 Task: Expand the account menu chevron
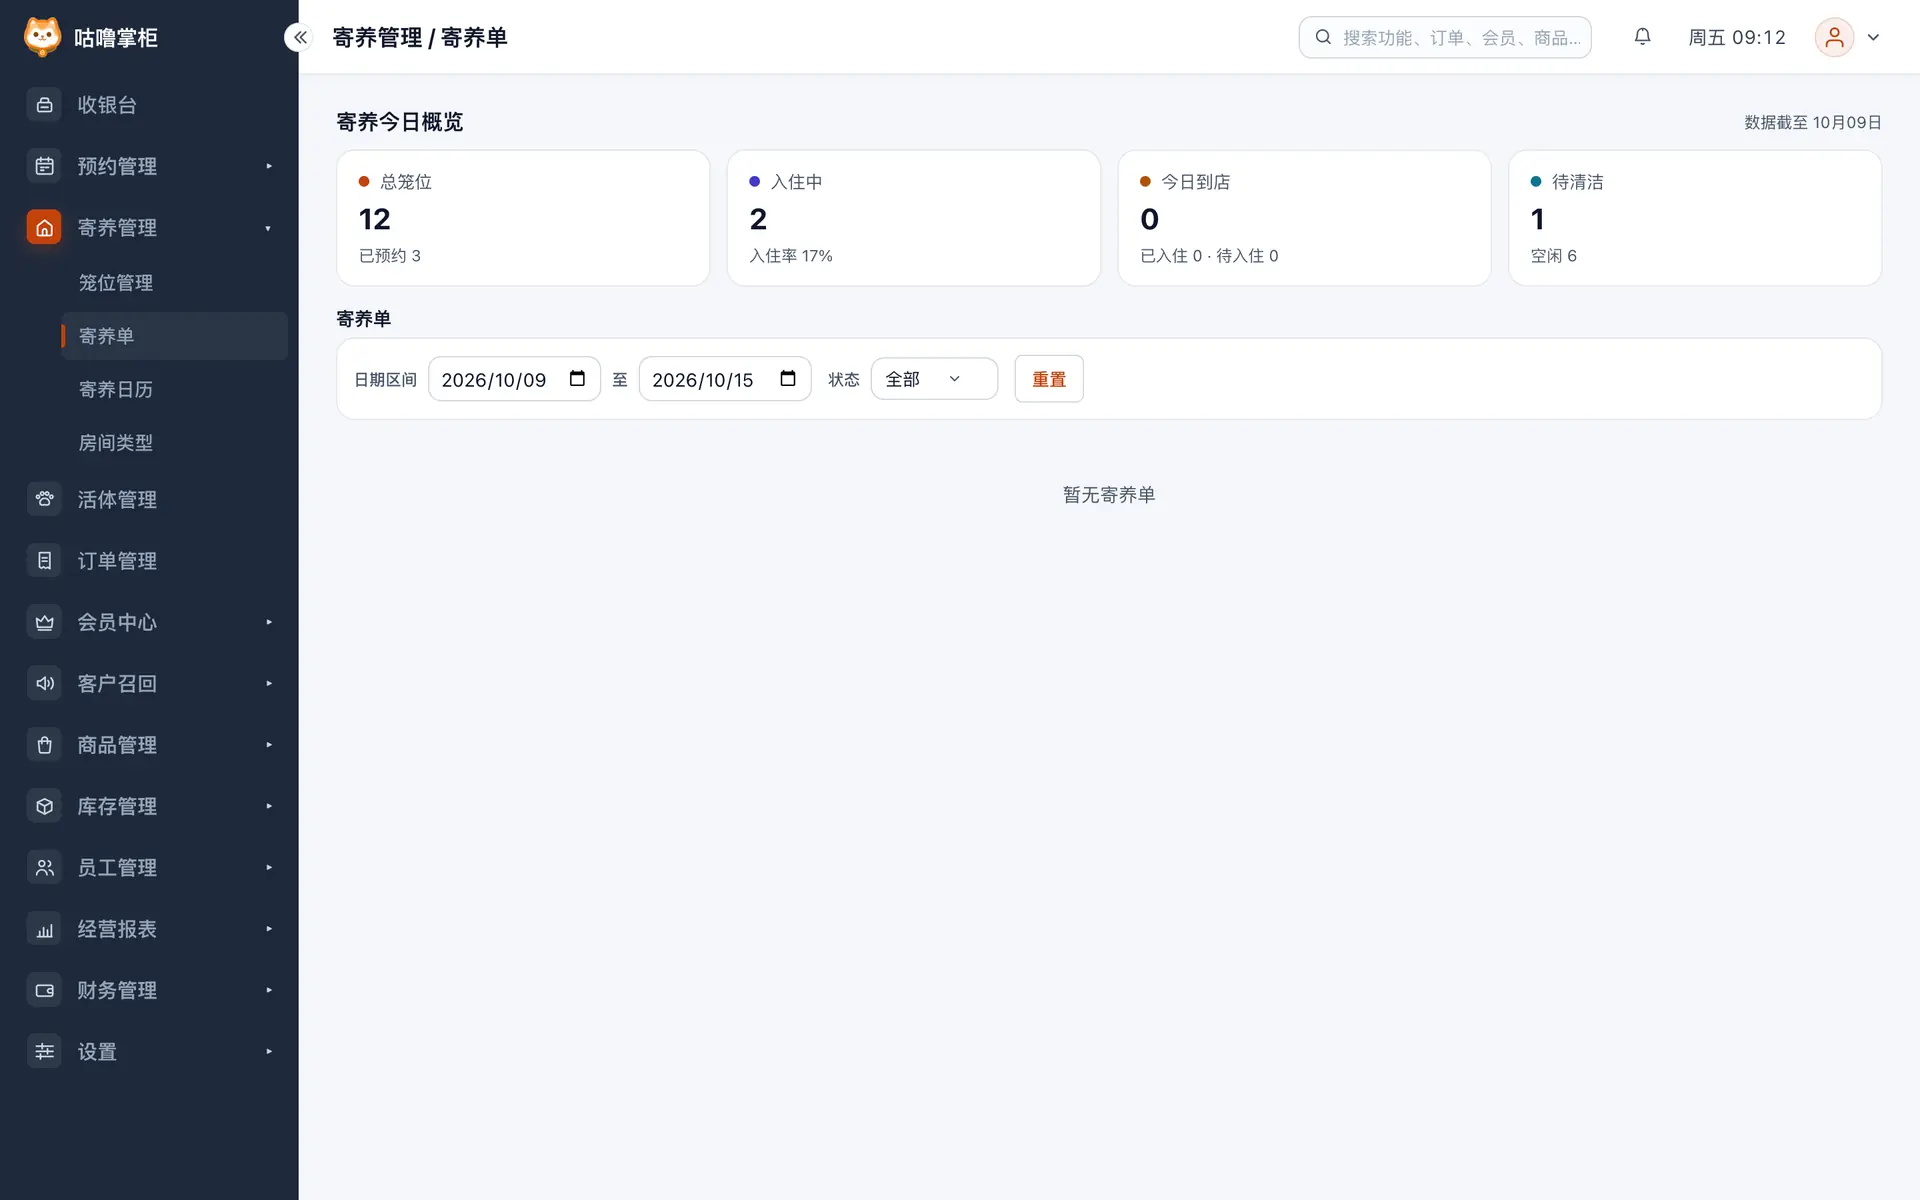(1873, 37)
